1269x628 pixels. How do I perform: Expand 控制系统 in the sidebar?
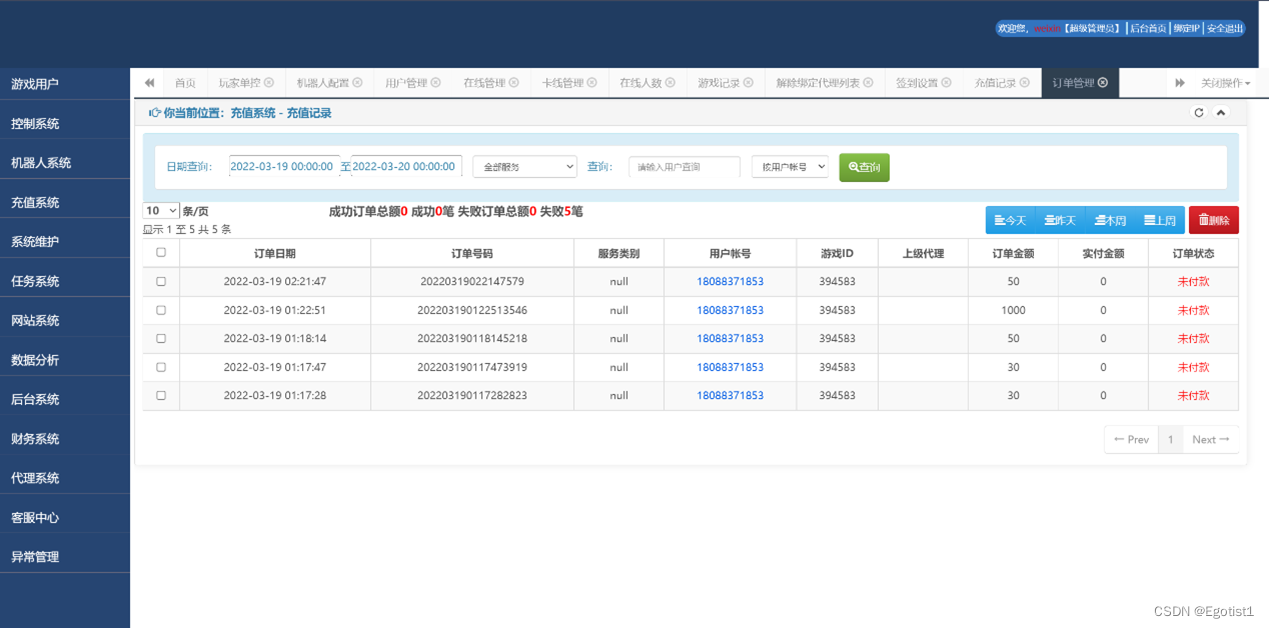65,124
